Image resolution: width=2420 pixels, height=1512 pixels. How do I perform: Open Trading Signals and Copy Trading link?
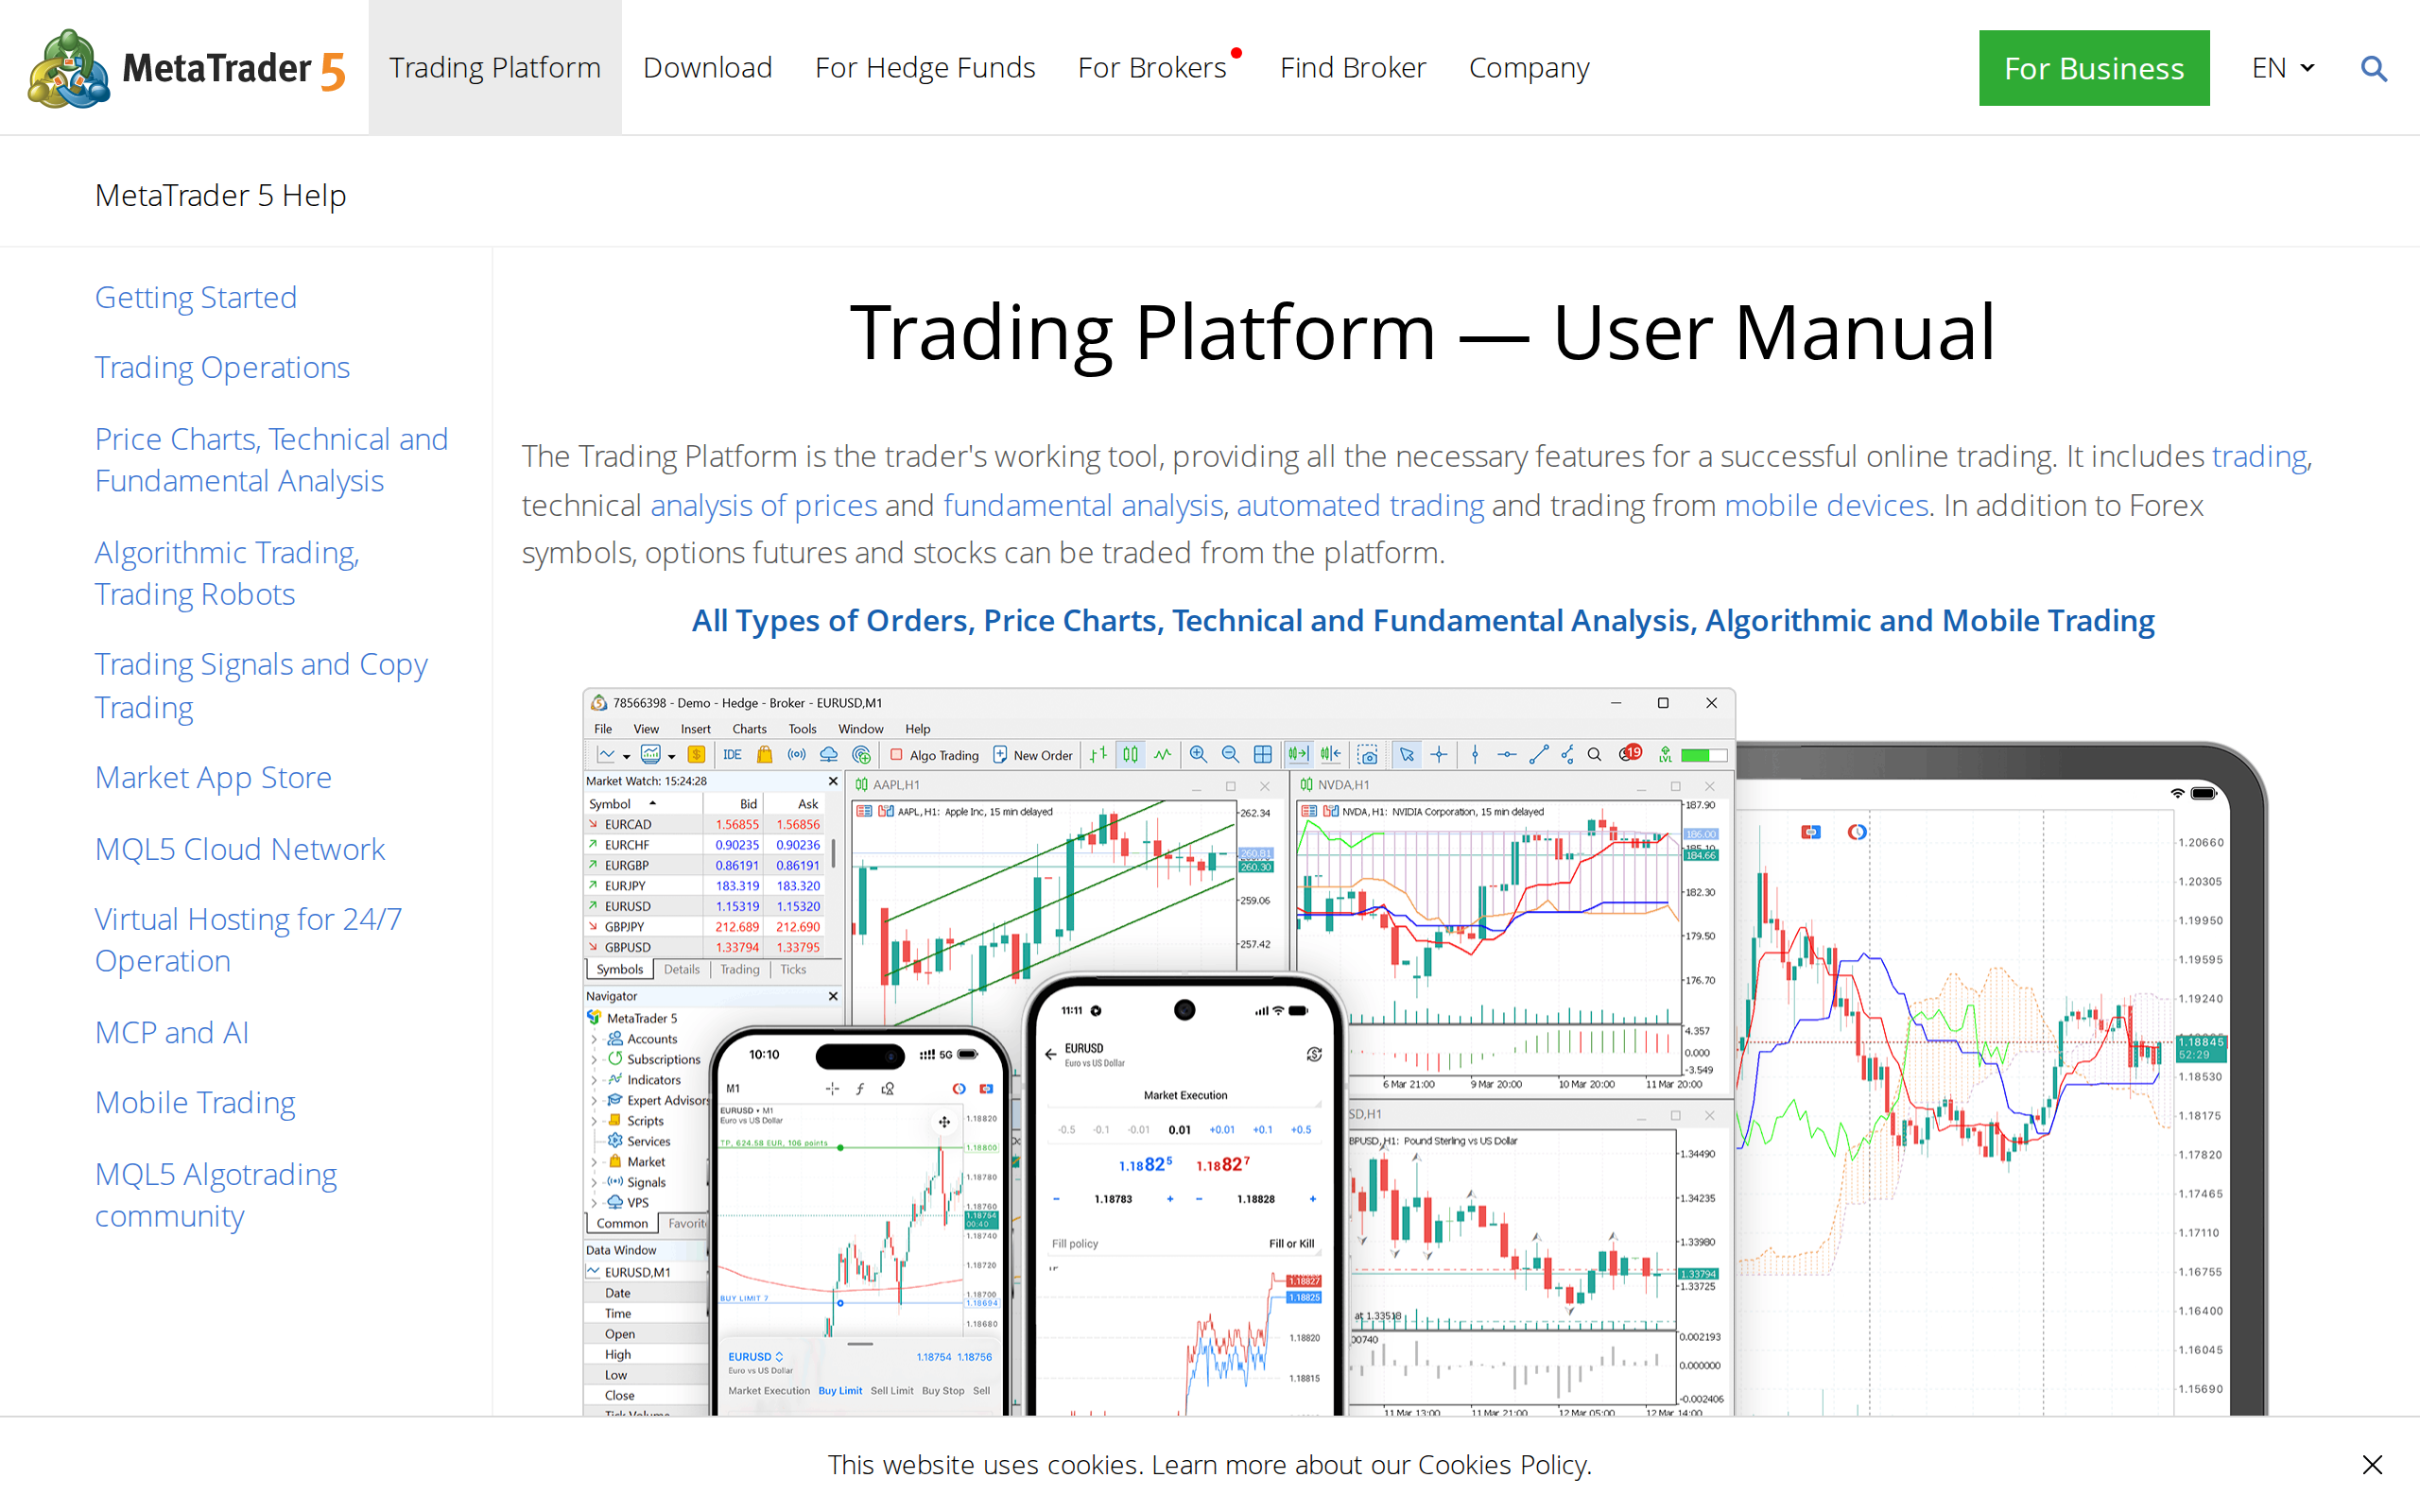point(261,685)
